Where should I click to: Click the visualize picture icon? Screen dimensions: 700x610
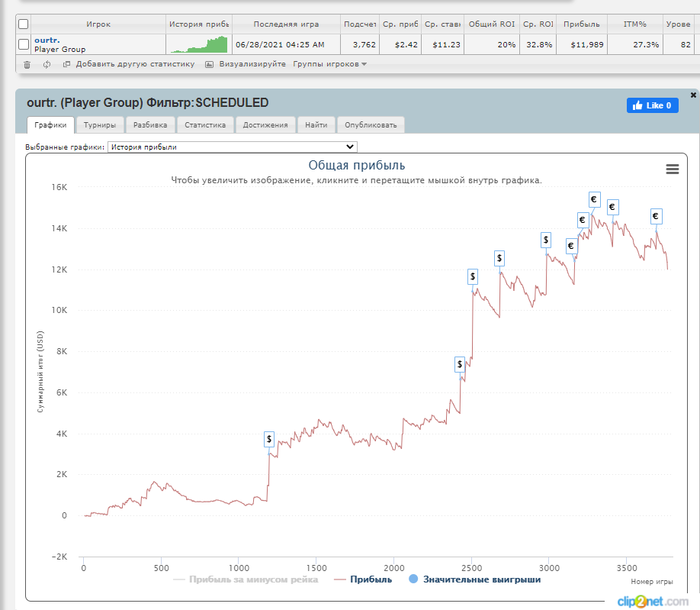pos(209,64)
